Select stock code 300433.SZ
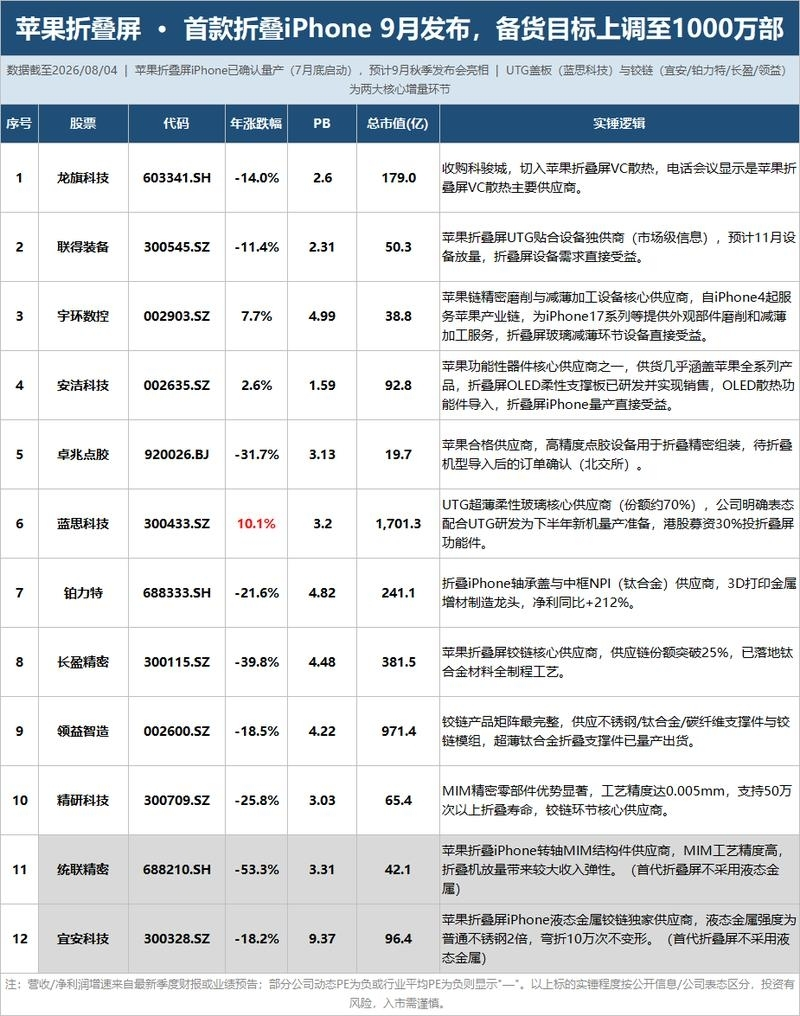Image resolution: width=800 pixels, height=1016 pixels. (x=177, y=524)
